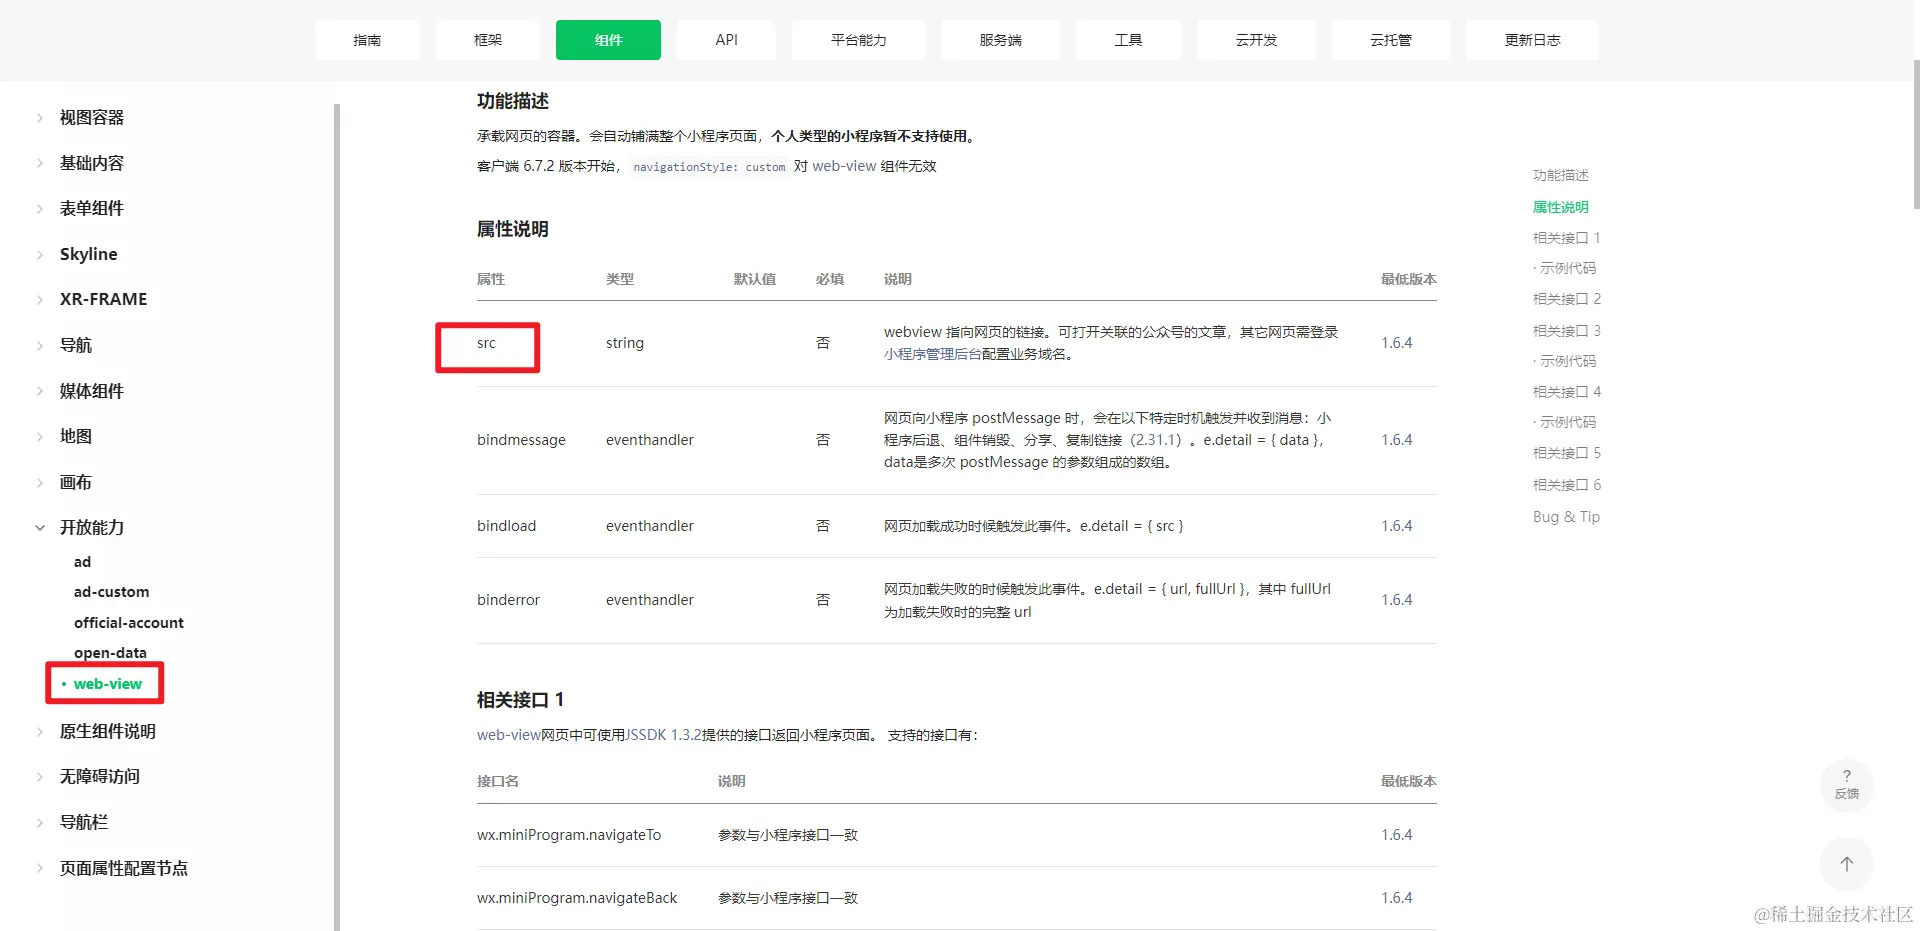Image resolution: width=1920 pixels, height=931 pixels.
Task: Jump to Bug & Tip in the outline
Action: pyautogui.click(x=1566, y=517)
